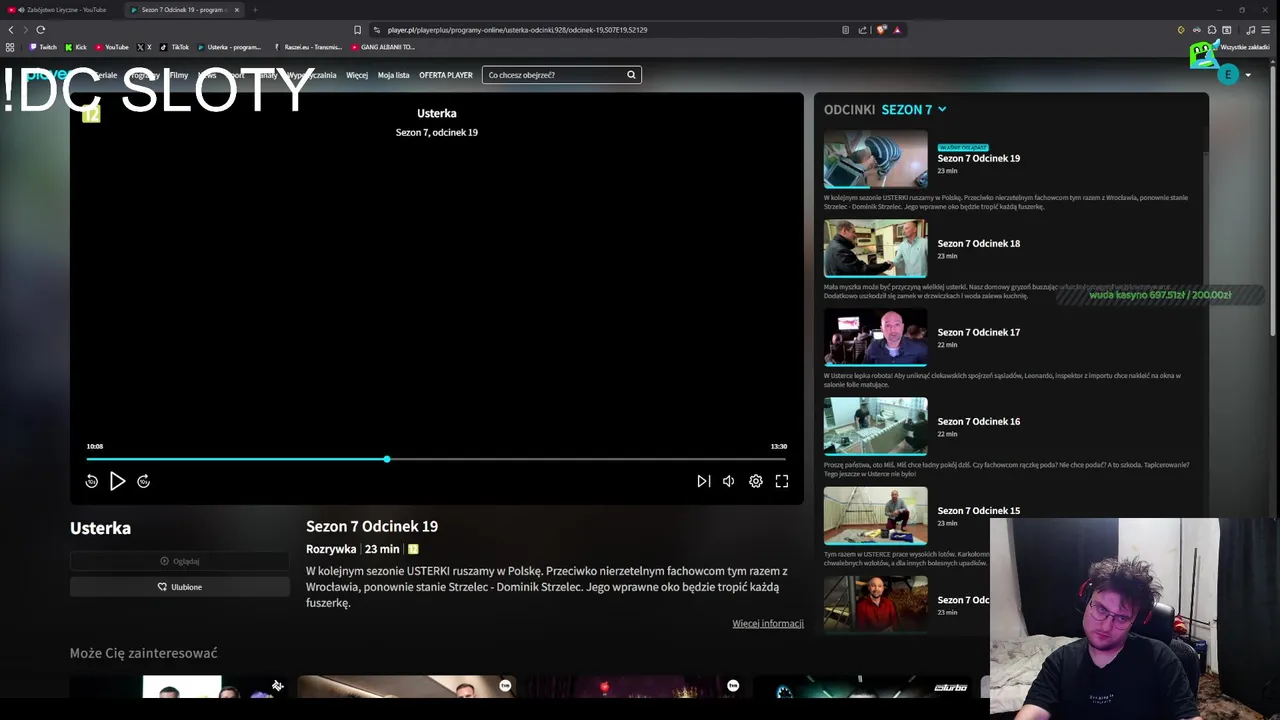Open the YouTube bookmark
The width and height of the screenshot is (1280, 720).
tap(112, 47)
